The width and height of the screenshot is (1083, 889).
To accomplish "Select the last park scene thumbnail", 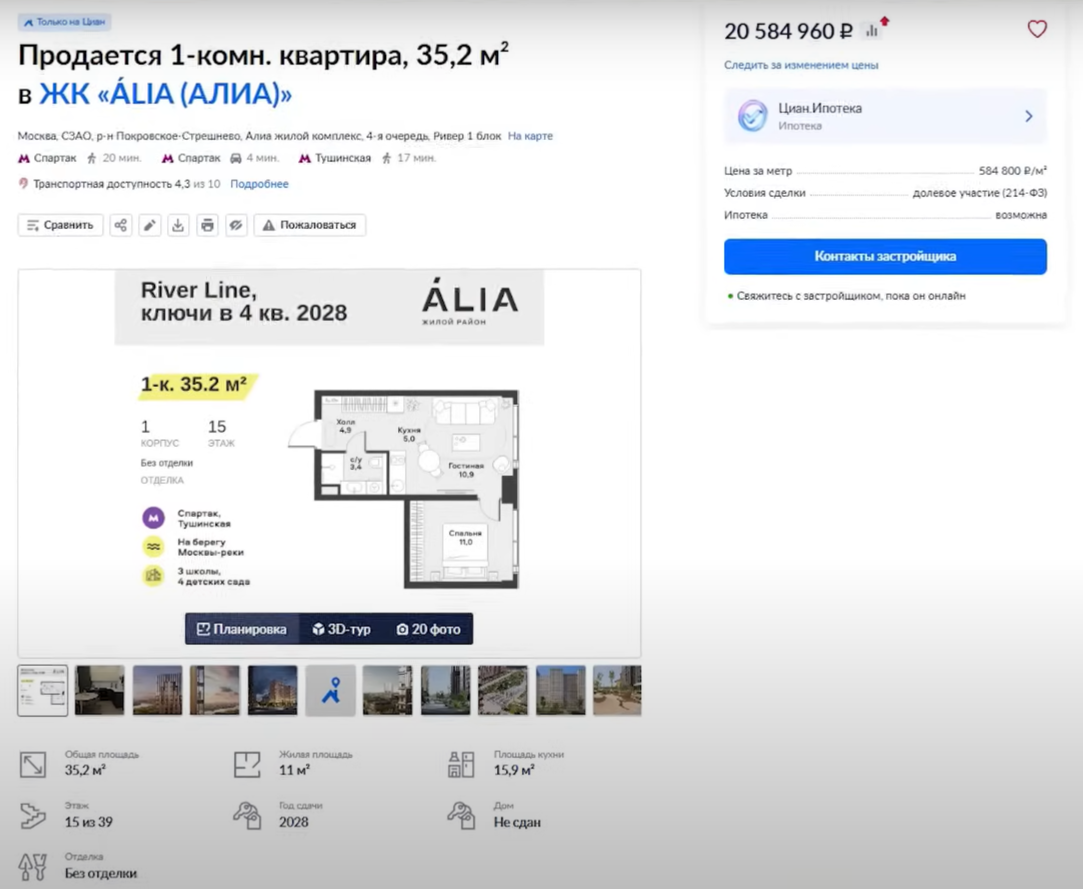I will (617, 690).
